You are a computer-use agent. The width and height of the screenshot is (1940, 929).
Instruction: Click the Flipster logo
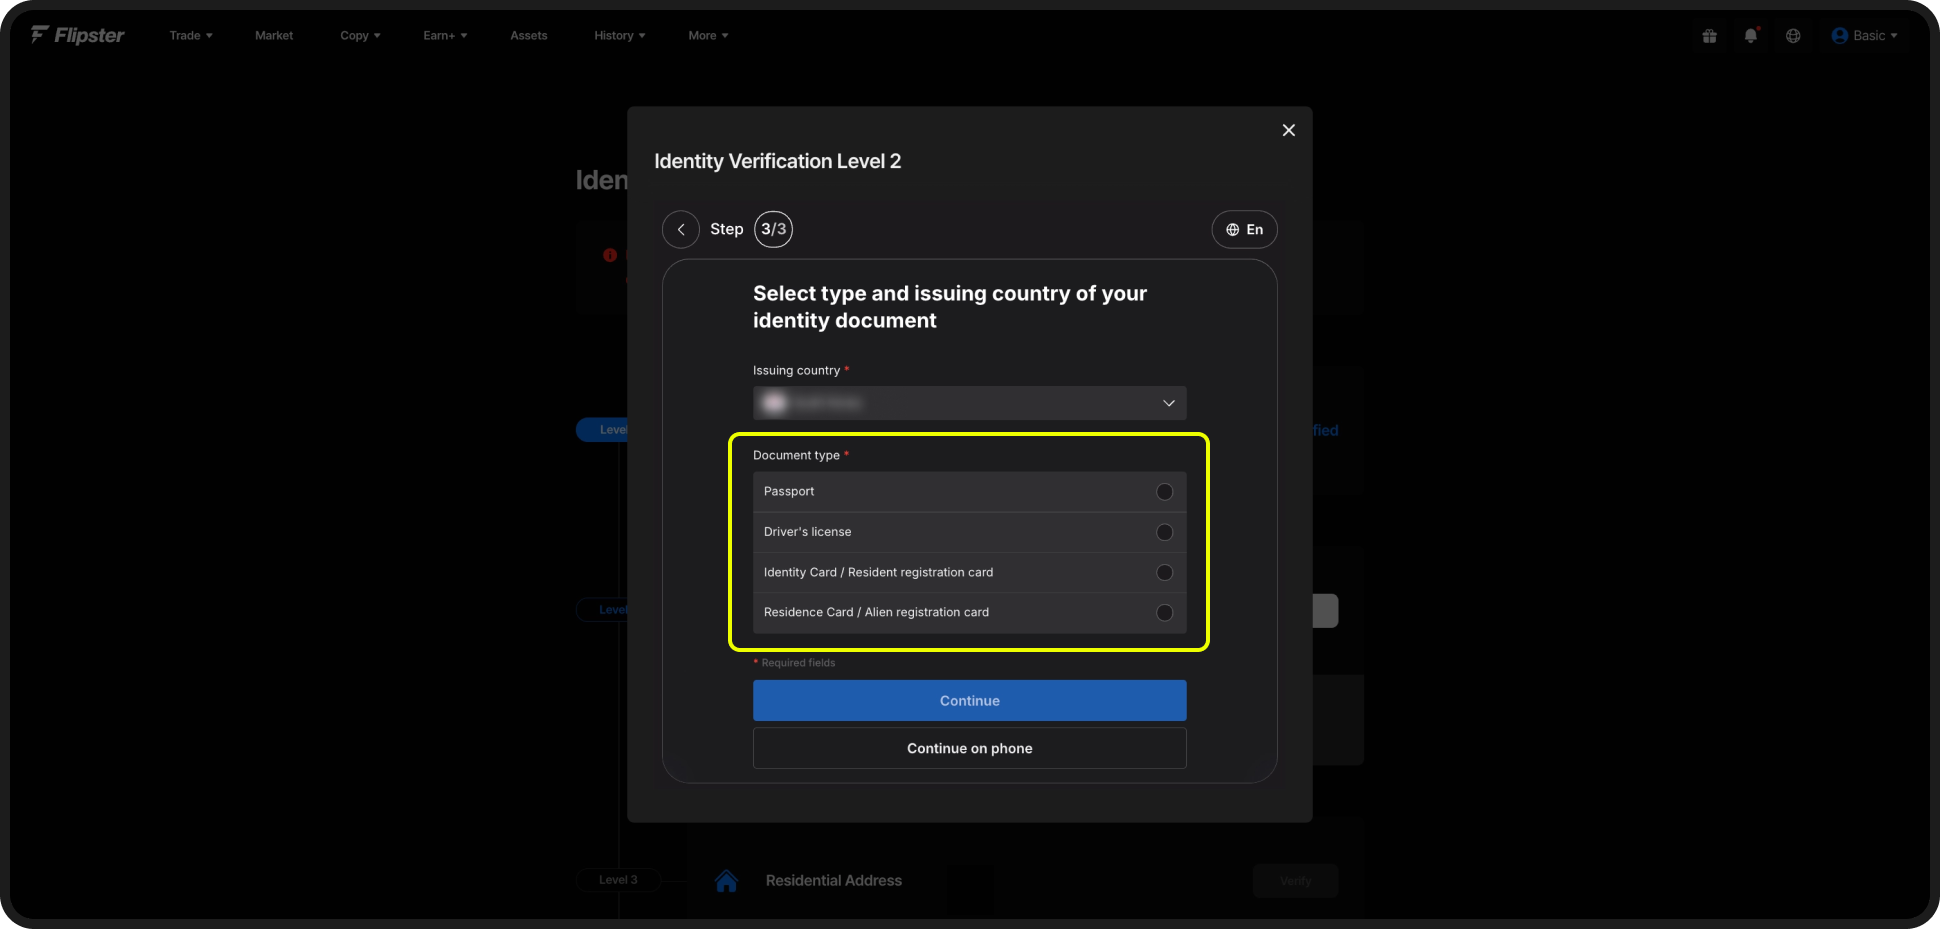[x=77, y=35]
